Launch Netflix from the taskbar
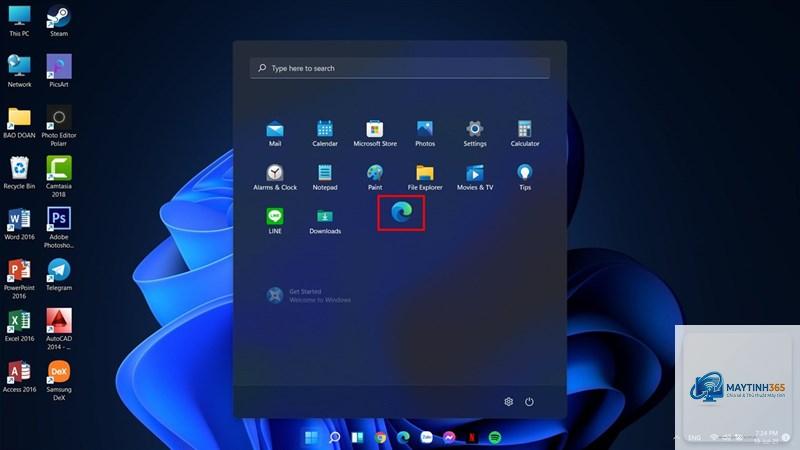Image resolution: width=800 pixels, height=450 pixels. [472, 437]
